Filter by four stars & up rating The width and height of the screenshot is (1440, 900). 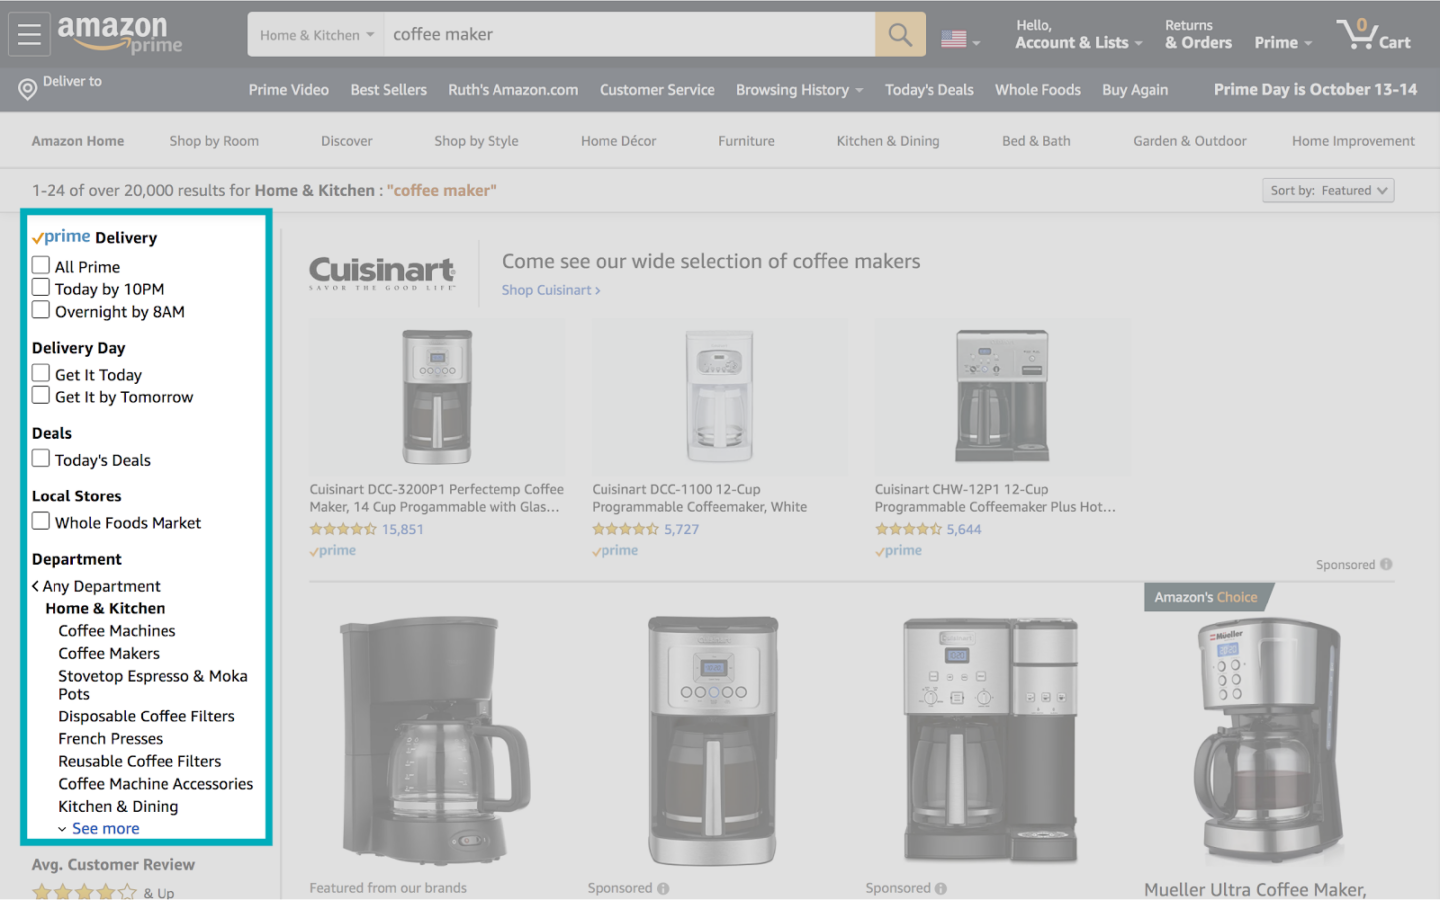coord(85,891)
